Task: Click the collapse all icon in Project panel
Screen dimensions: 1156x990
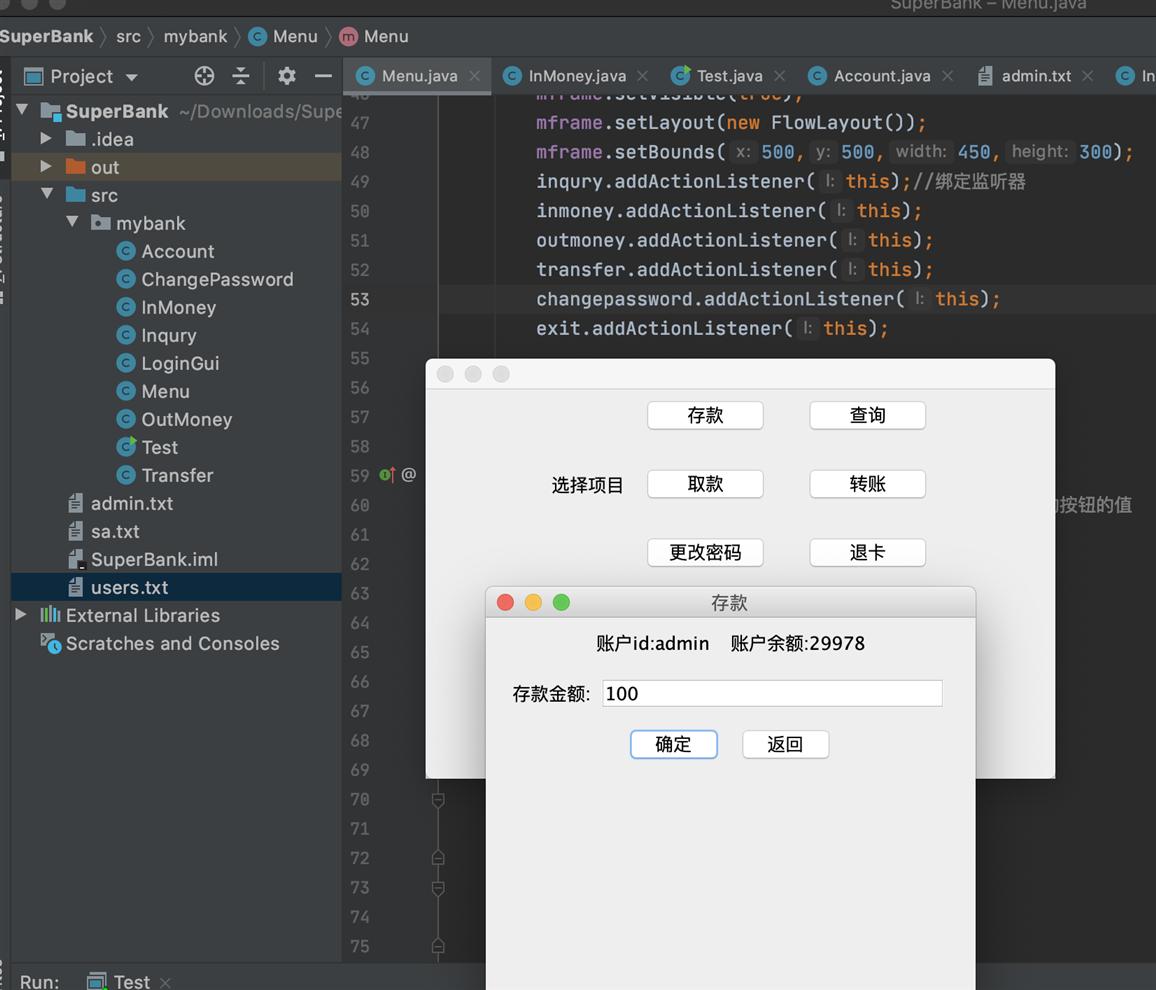Action: tap(241, 76)
